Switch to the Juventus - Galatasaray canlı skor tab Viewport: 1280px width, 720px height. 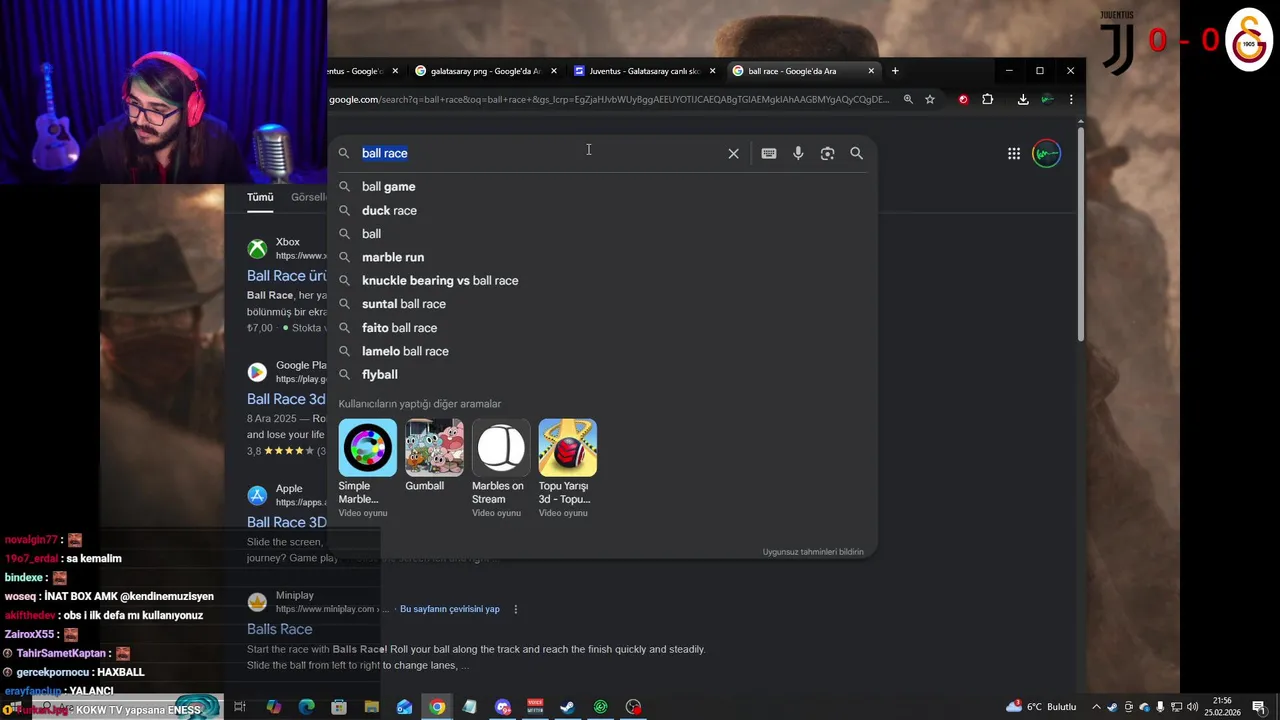(643, 71)
